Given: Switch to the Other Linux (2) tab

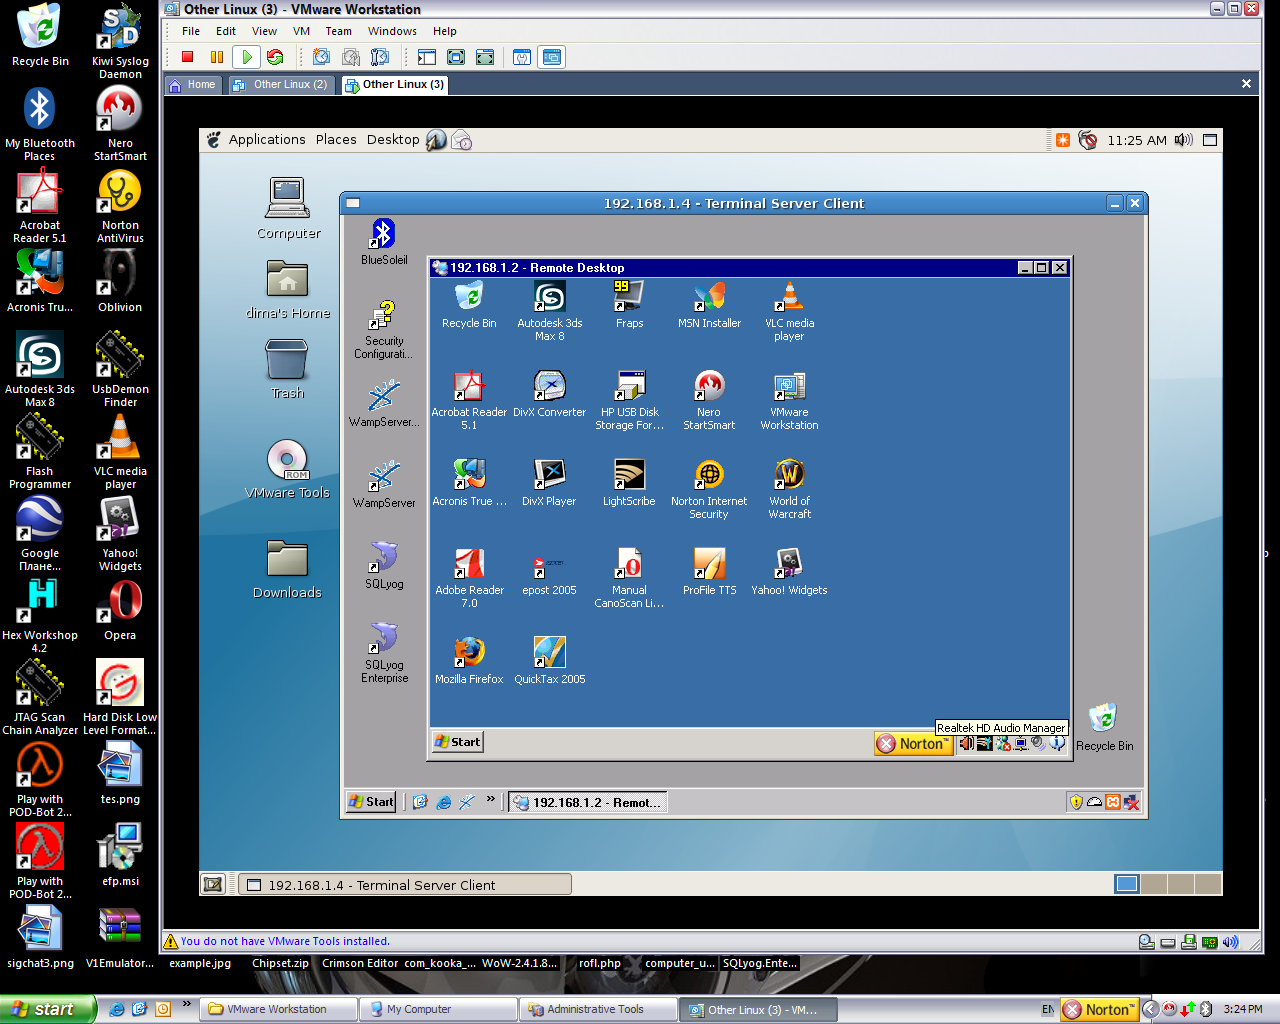Looking at the screenshot, I should point(281,85).
